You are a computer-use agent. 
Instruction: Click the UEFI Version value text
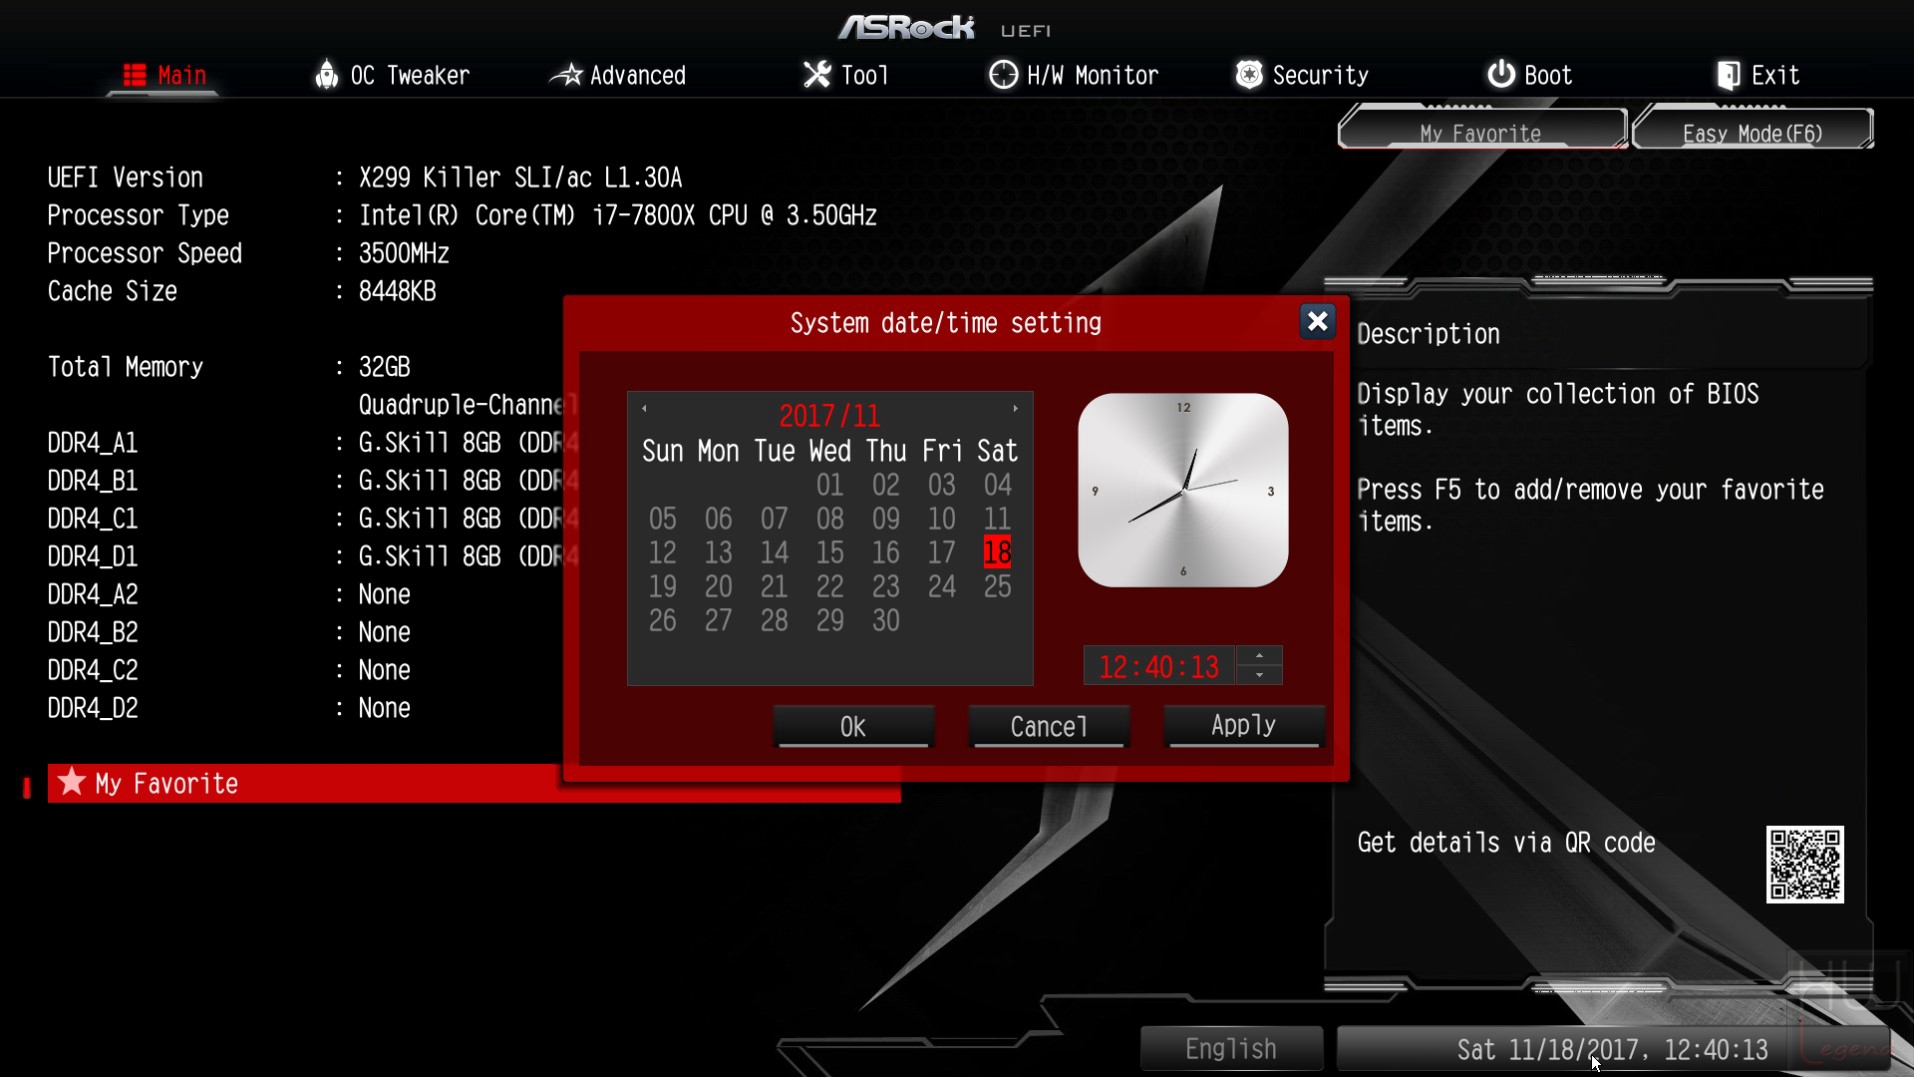pos(520,178)
